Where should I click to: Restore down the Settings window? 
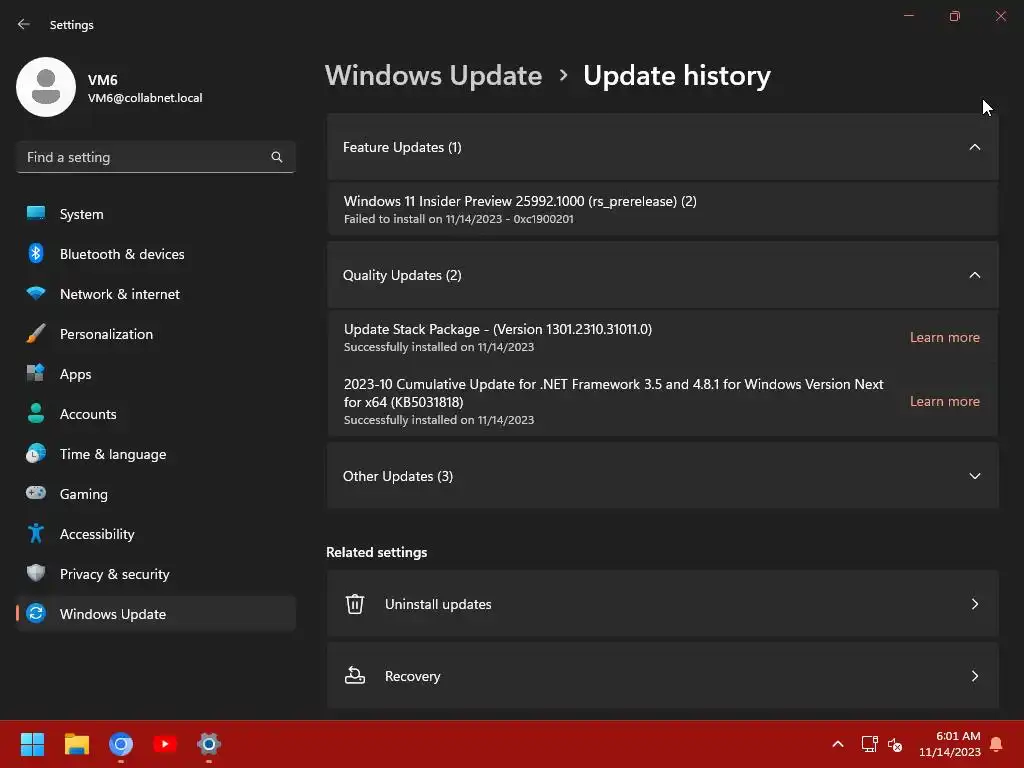tap(955, 16)
